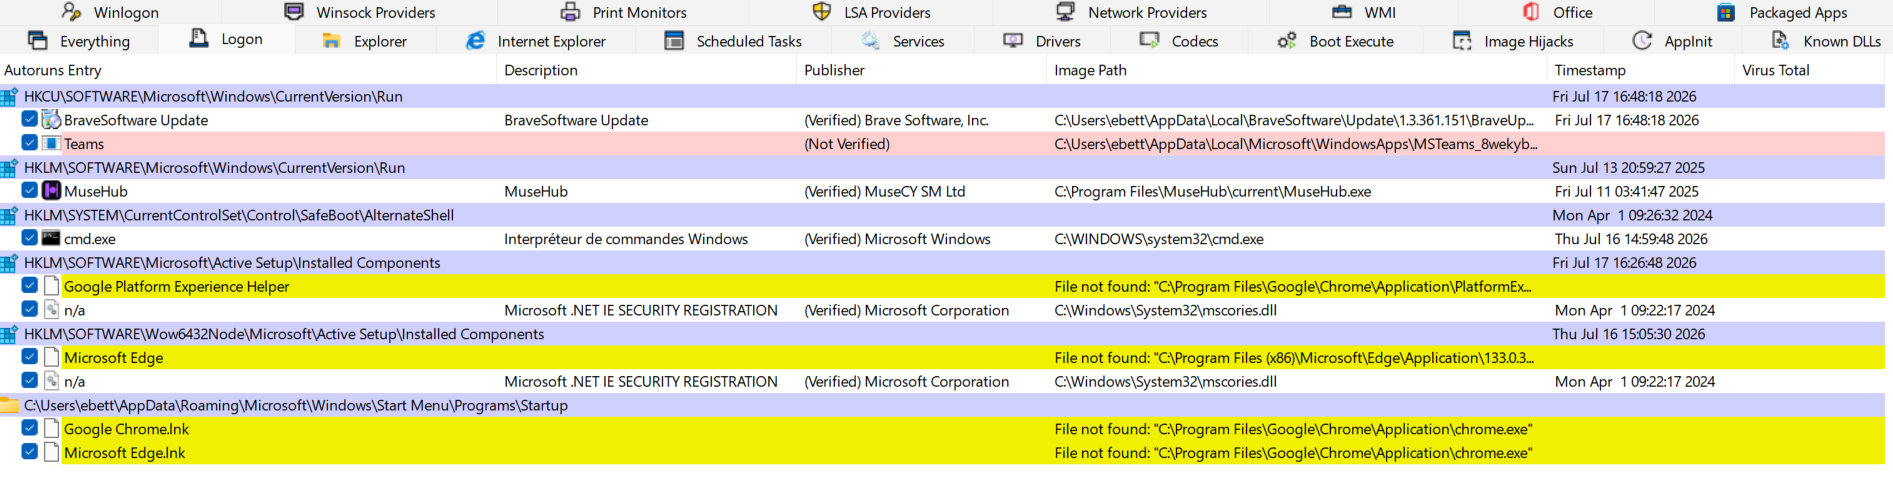The image size is (1893, 477).
Task: Click the Internet Explorer logo icon
Action: tap(476, 40)
